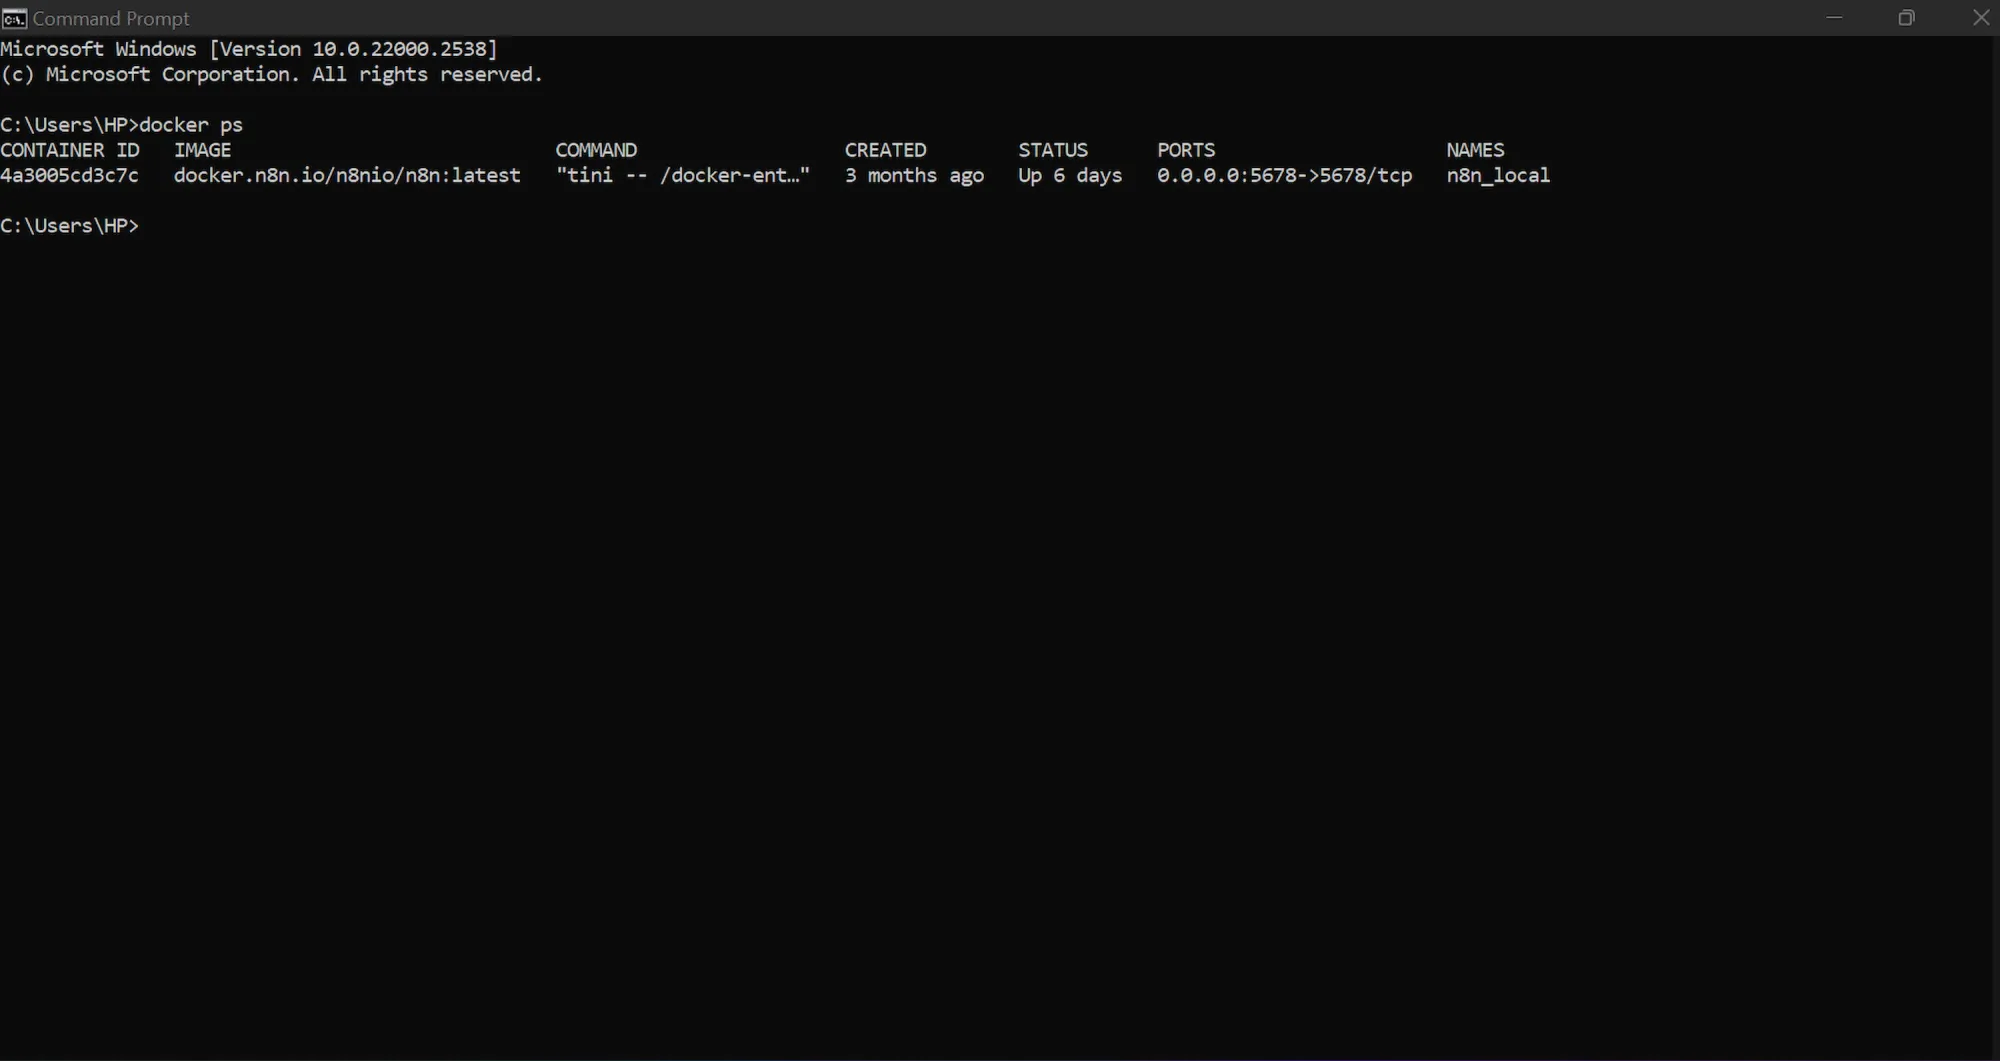Screen dimensions: 2000x1061
Task: Click the 'PORTS' column header
Action: (1186, 150)
